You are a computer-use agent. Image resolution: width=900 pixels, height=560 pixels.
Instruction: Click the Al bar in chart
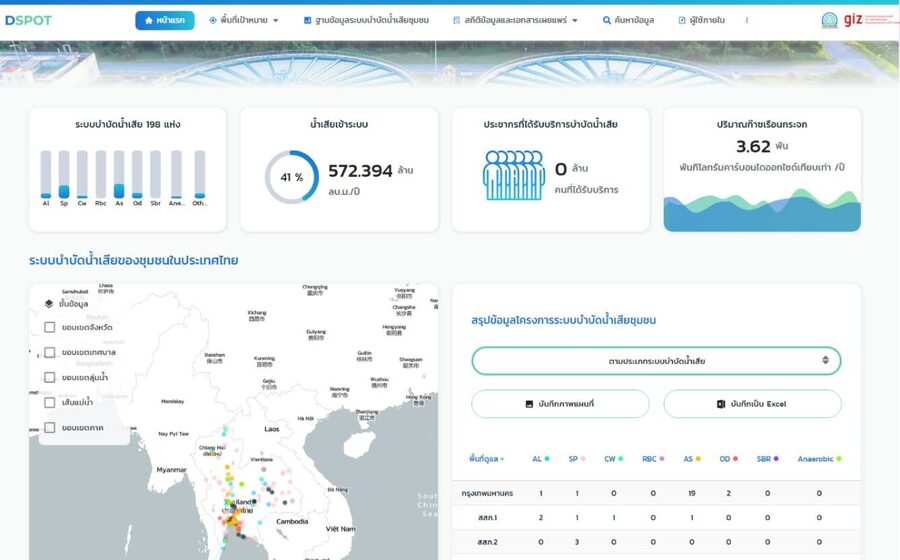click(46, 174)
